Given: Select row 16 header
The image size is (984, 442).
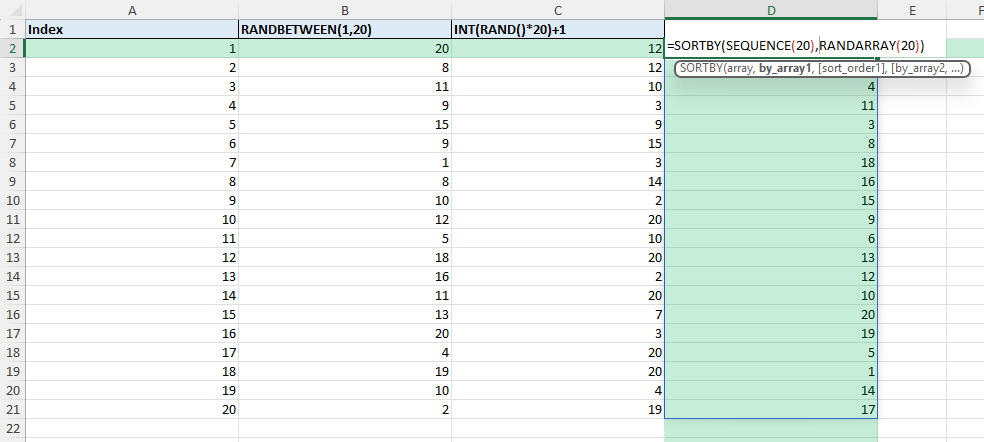Looking at the screenshot, I should 13,314.
